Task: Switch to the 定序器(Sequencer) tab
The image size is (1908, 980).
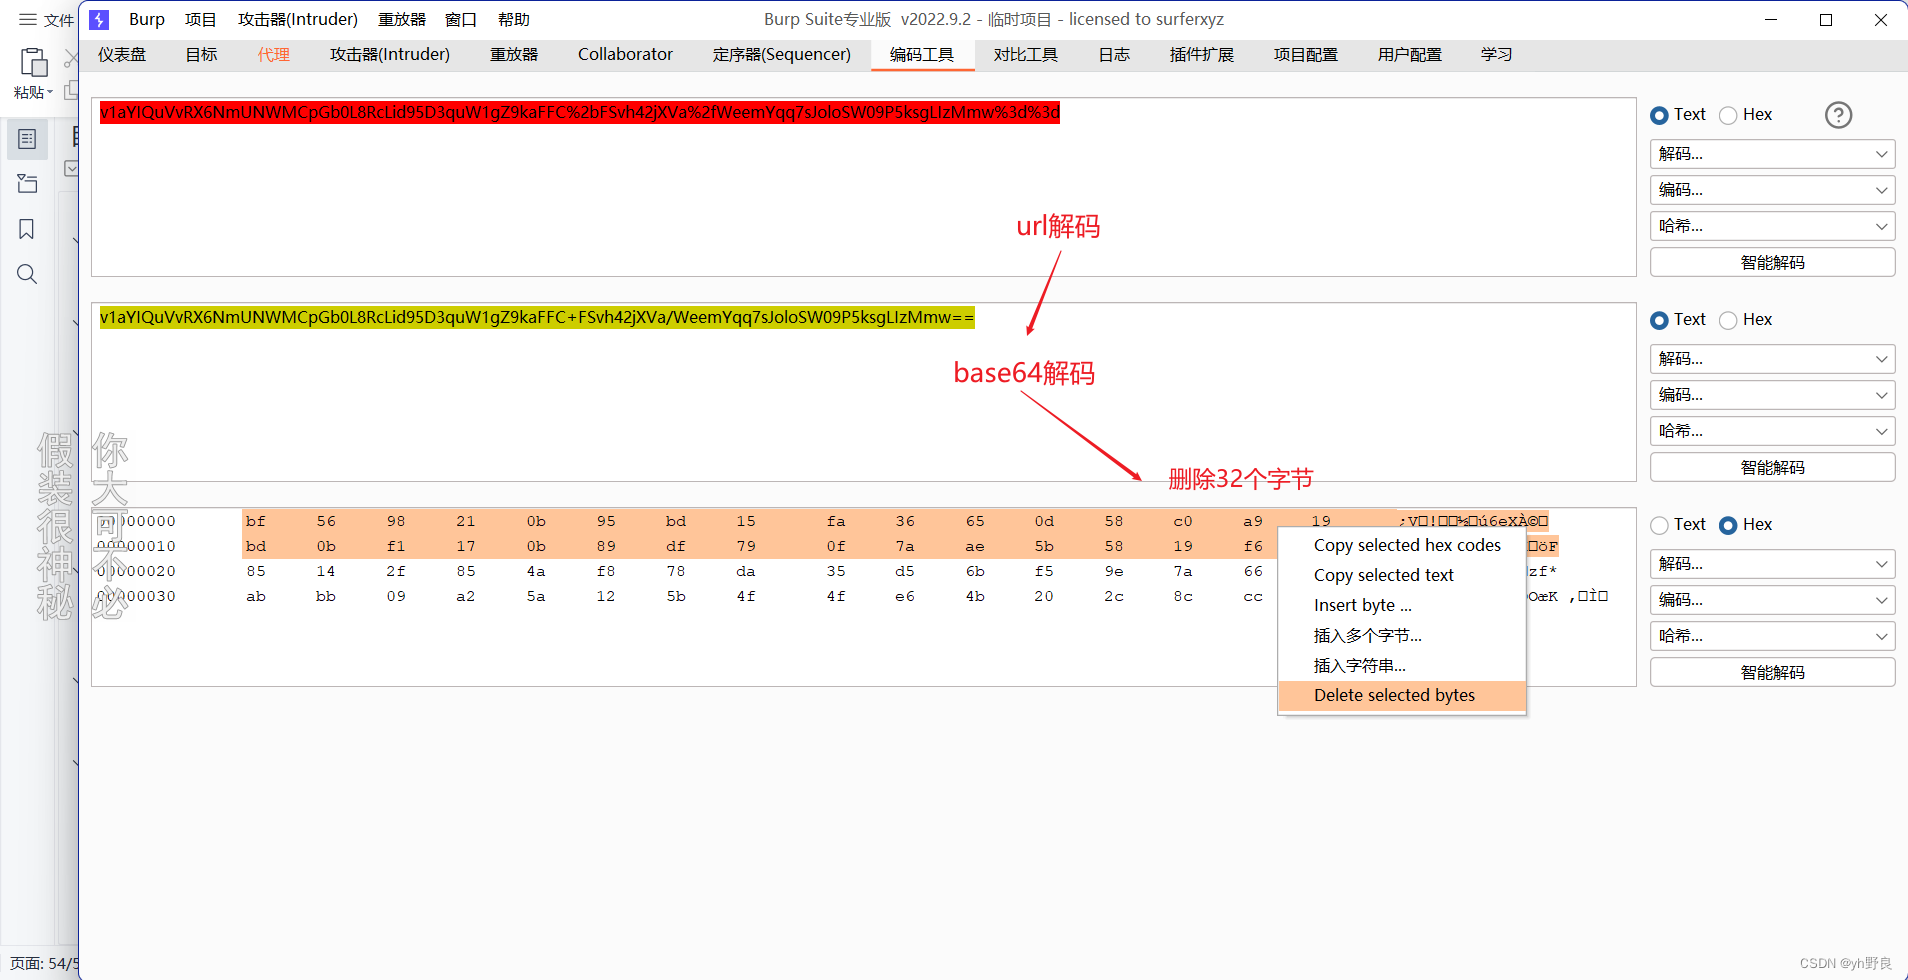Action: click(782, 55)
